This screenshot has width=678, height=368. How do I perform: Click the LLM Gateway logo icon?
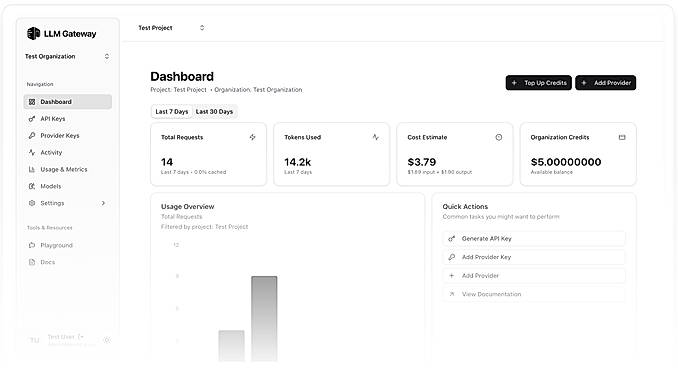click(33, 33)
